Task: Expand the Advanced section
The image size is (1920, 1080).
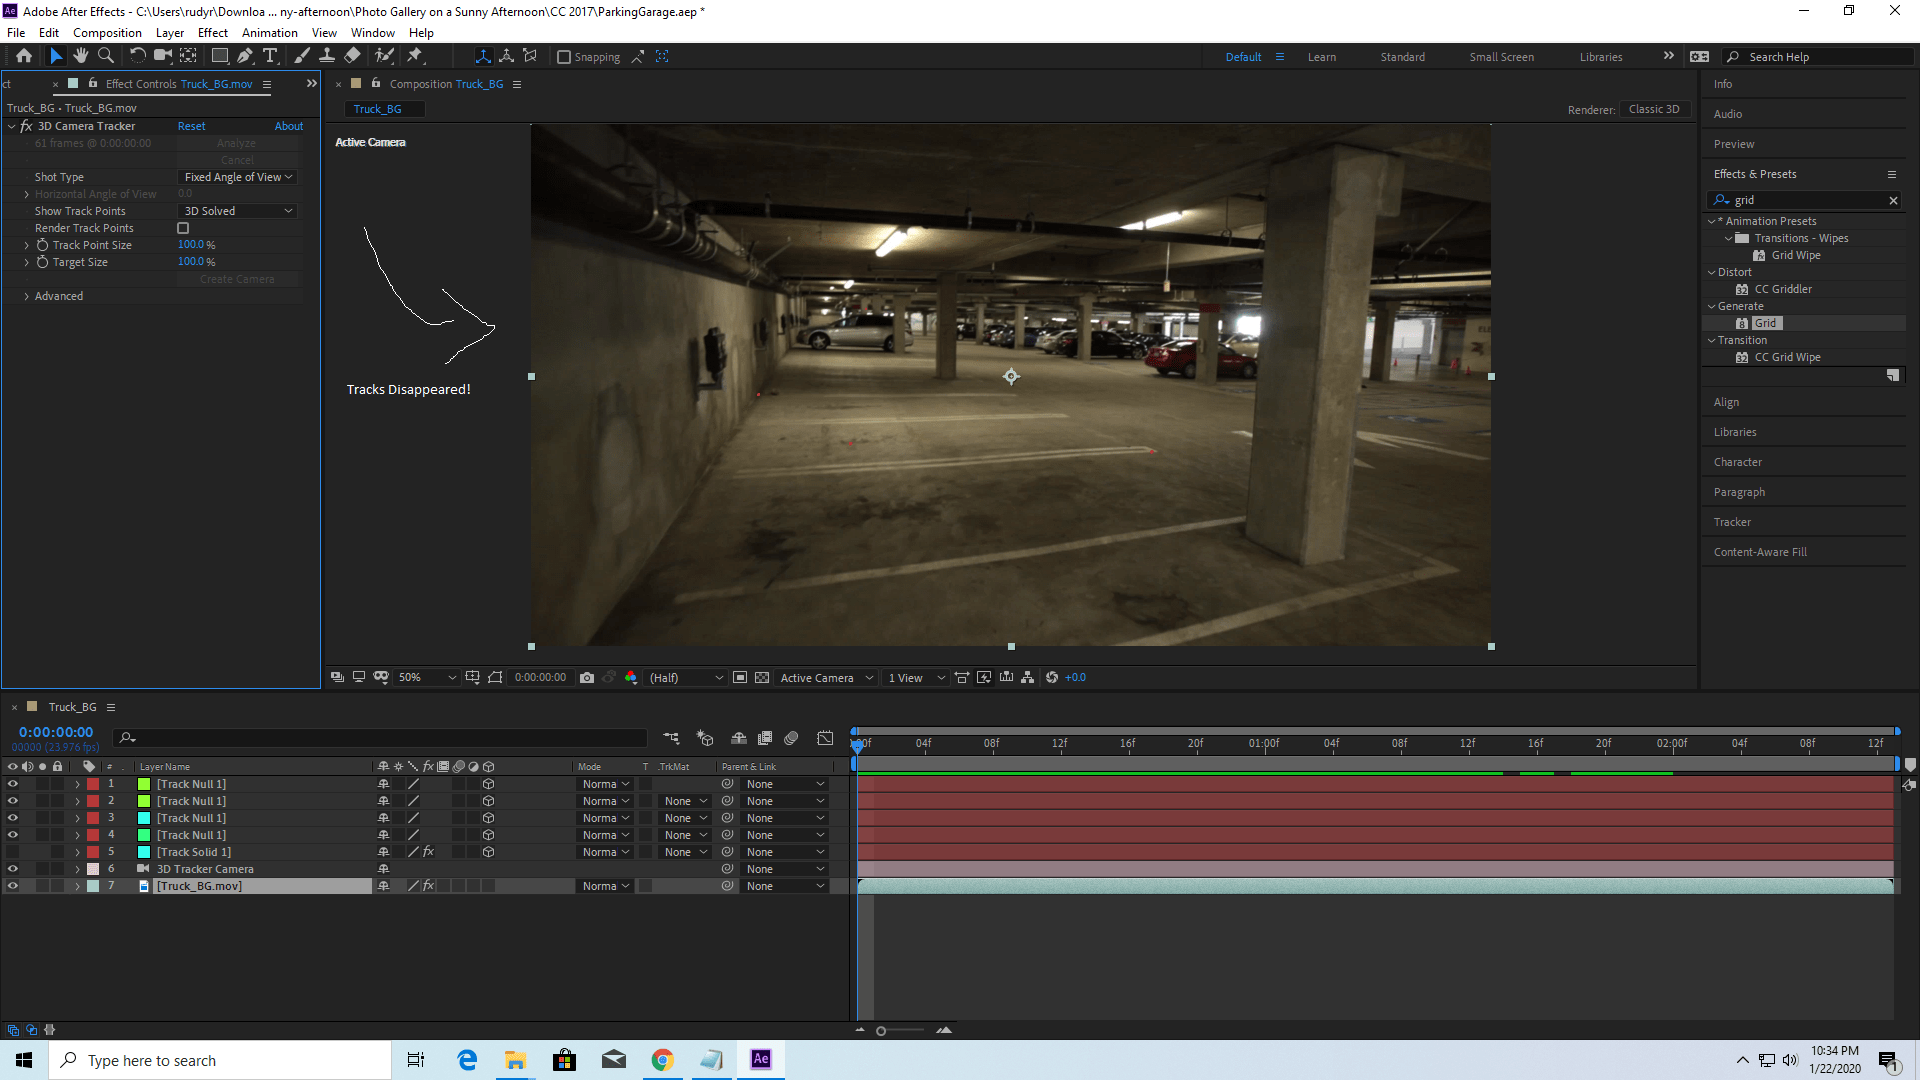Action: 27,296
